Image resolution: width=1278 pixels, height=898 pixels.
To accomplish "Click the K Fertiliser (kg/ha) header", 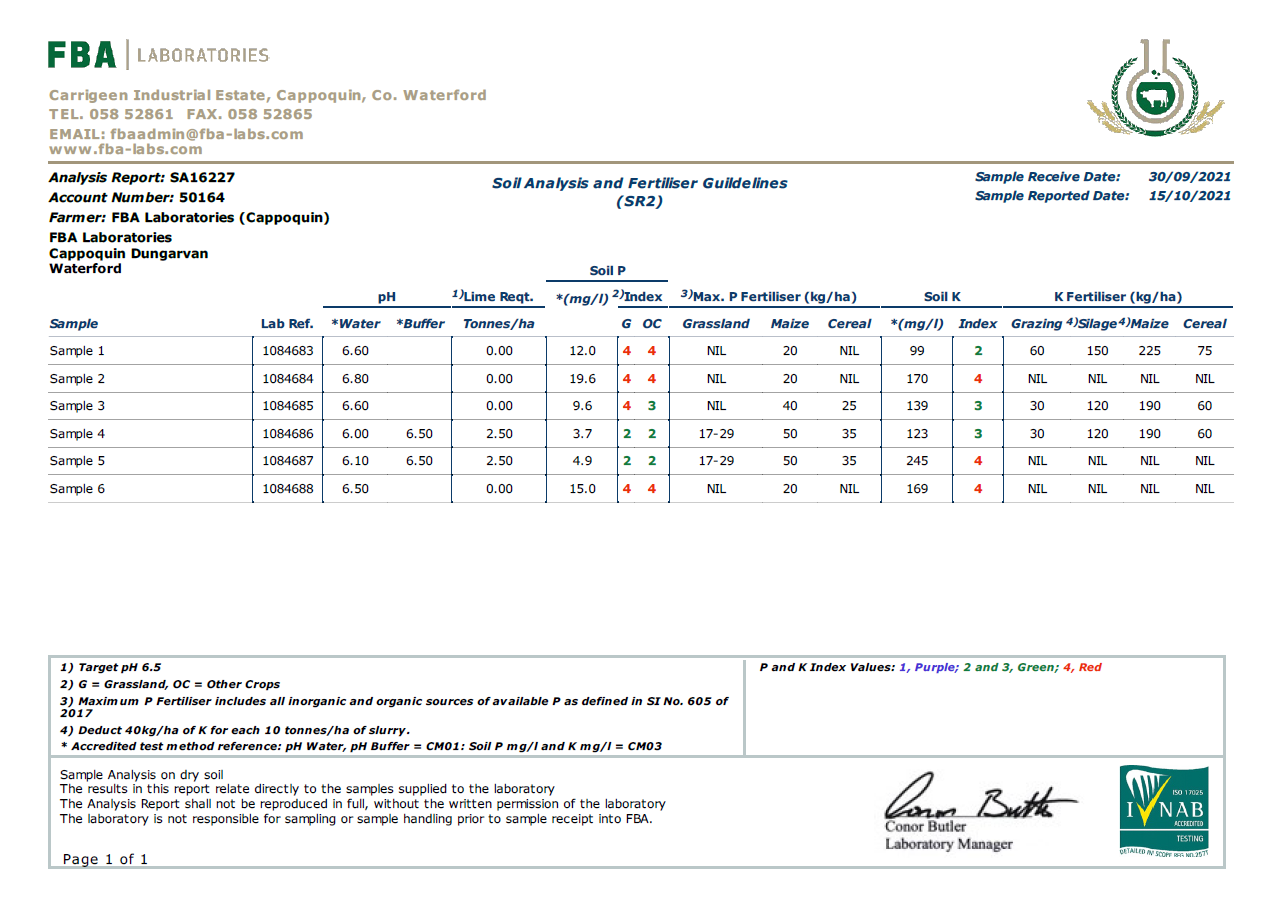I will [x=1117, y=296].
